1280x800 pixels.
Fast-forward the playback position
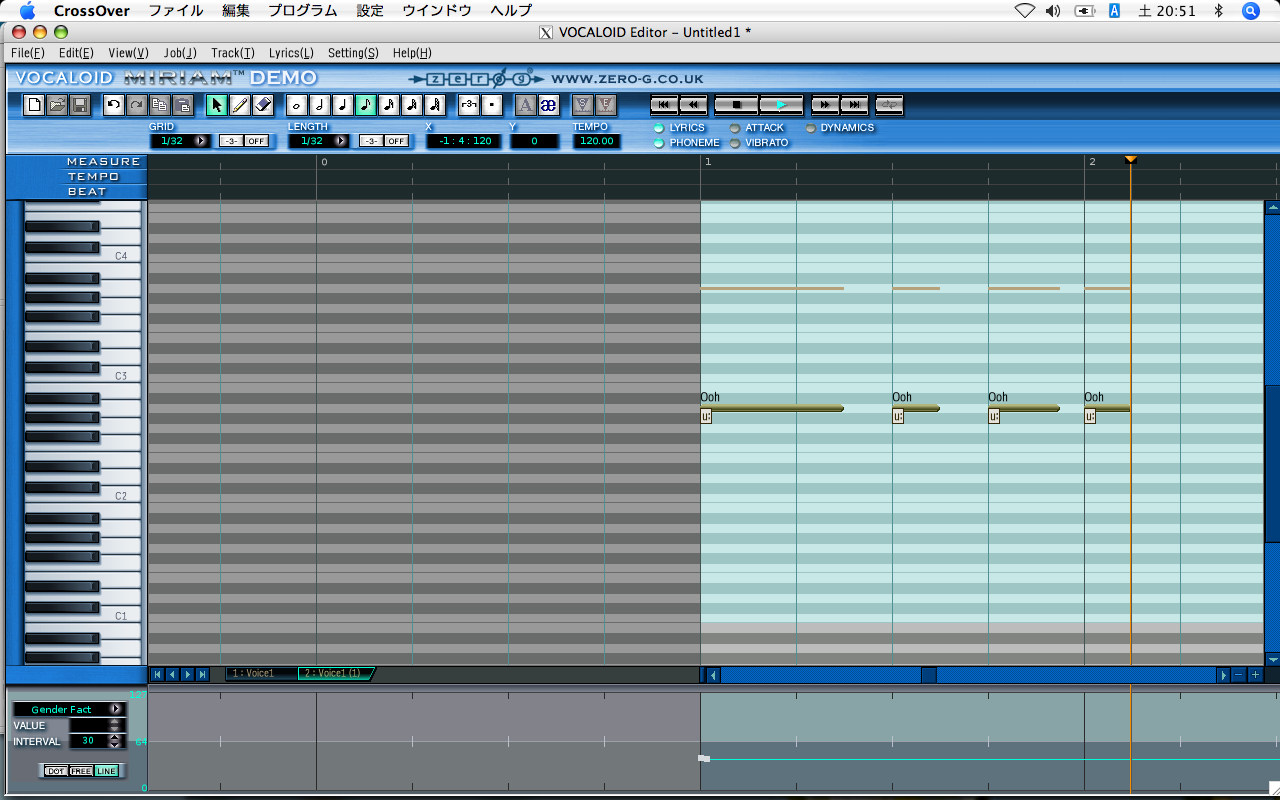pos(825,105)
